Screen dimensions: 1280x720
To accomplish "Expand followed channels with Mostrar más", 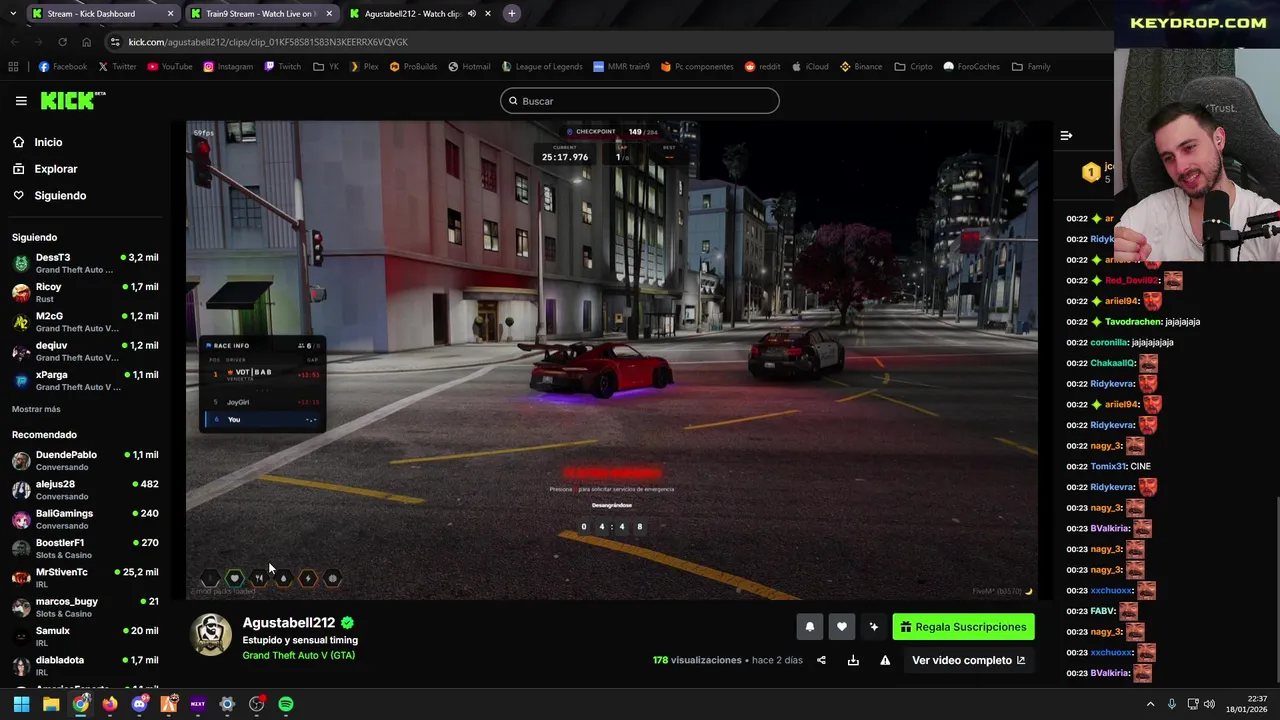I will [36, 409].
